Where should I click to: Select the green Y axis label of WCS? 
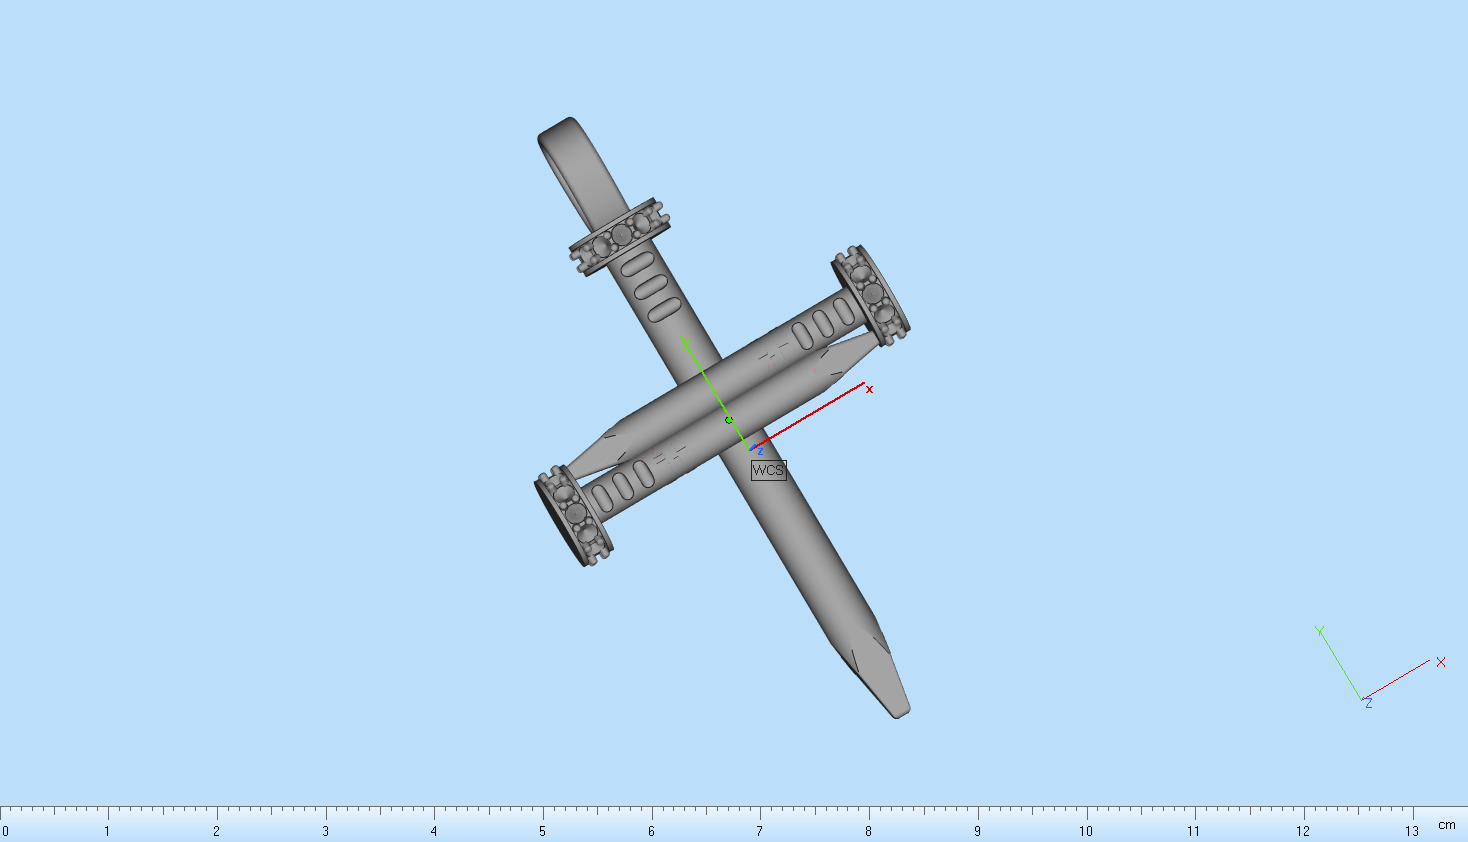click(685, 342)
